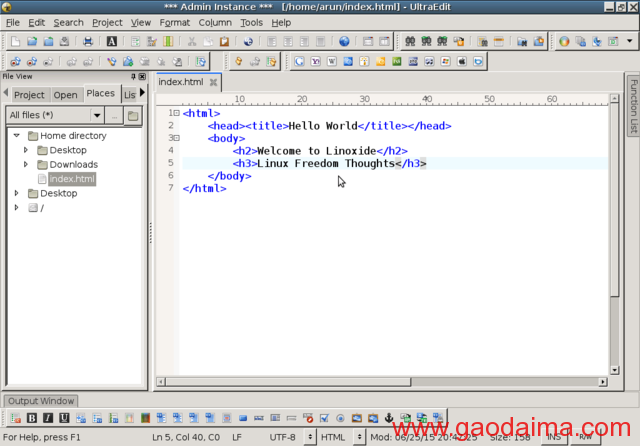The width and height of the screenshot is (640, 446).
Task: Close the File View panel
Action: tap(142, 76)
